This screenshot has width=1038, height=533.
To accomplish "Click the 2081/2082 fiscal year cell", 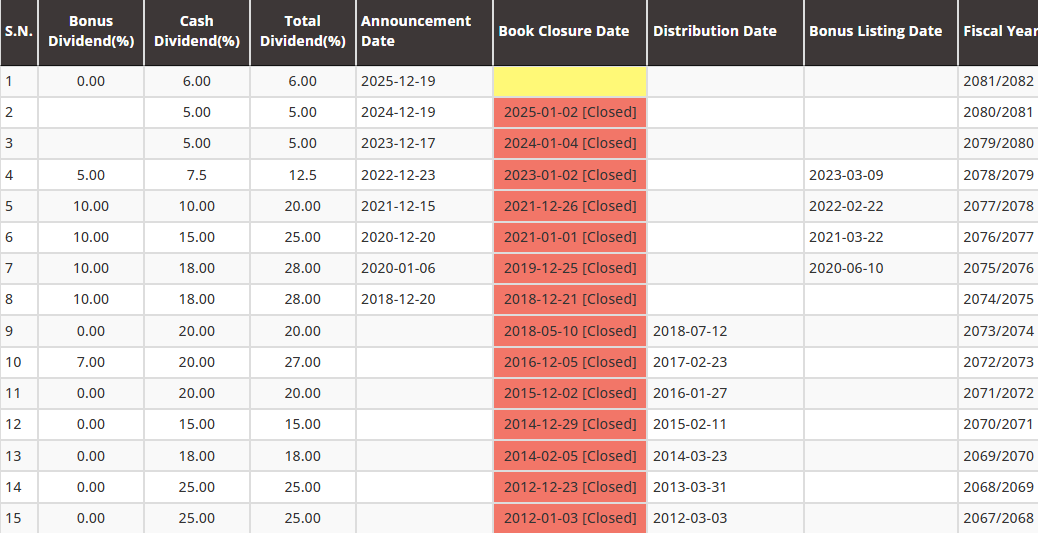I will 998,81.
